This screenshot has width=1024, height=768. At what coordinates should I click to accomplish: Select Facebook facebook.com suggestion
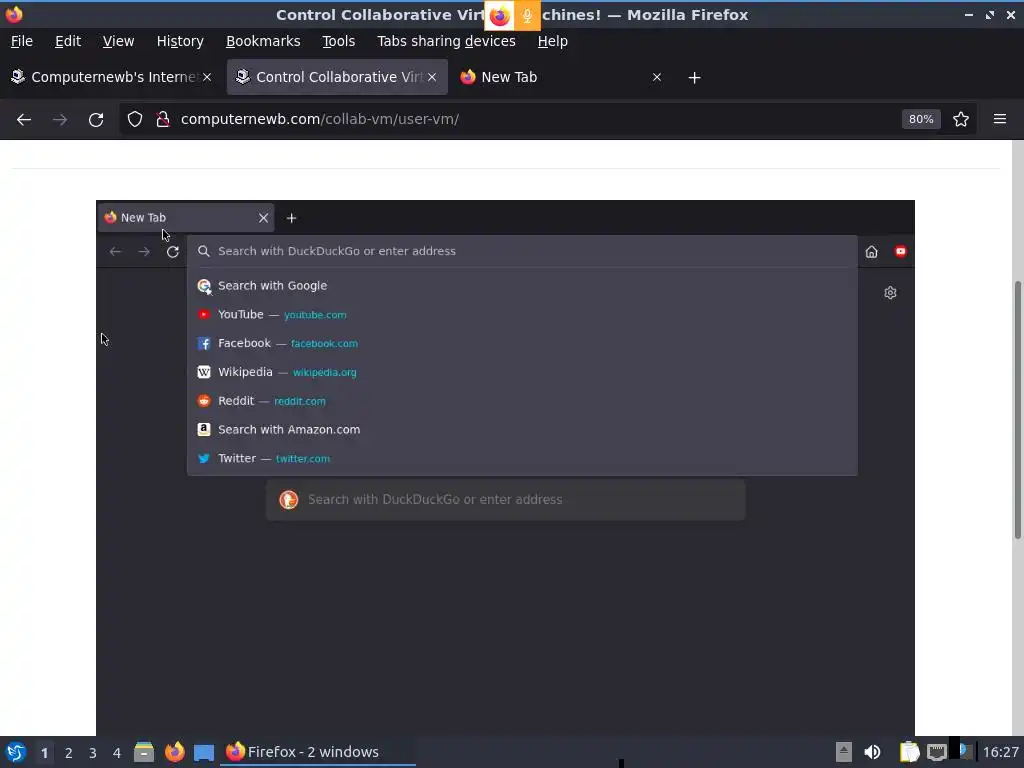[522, 343]
